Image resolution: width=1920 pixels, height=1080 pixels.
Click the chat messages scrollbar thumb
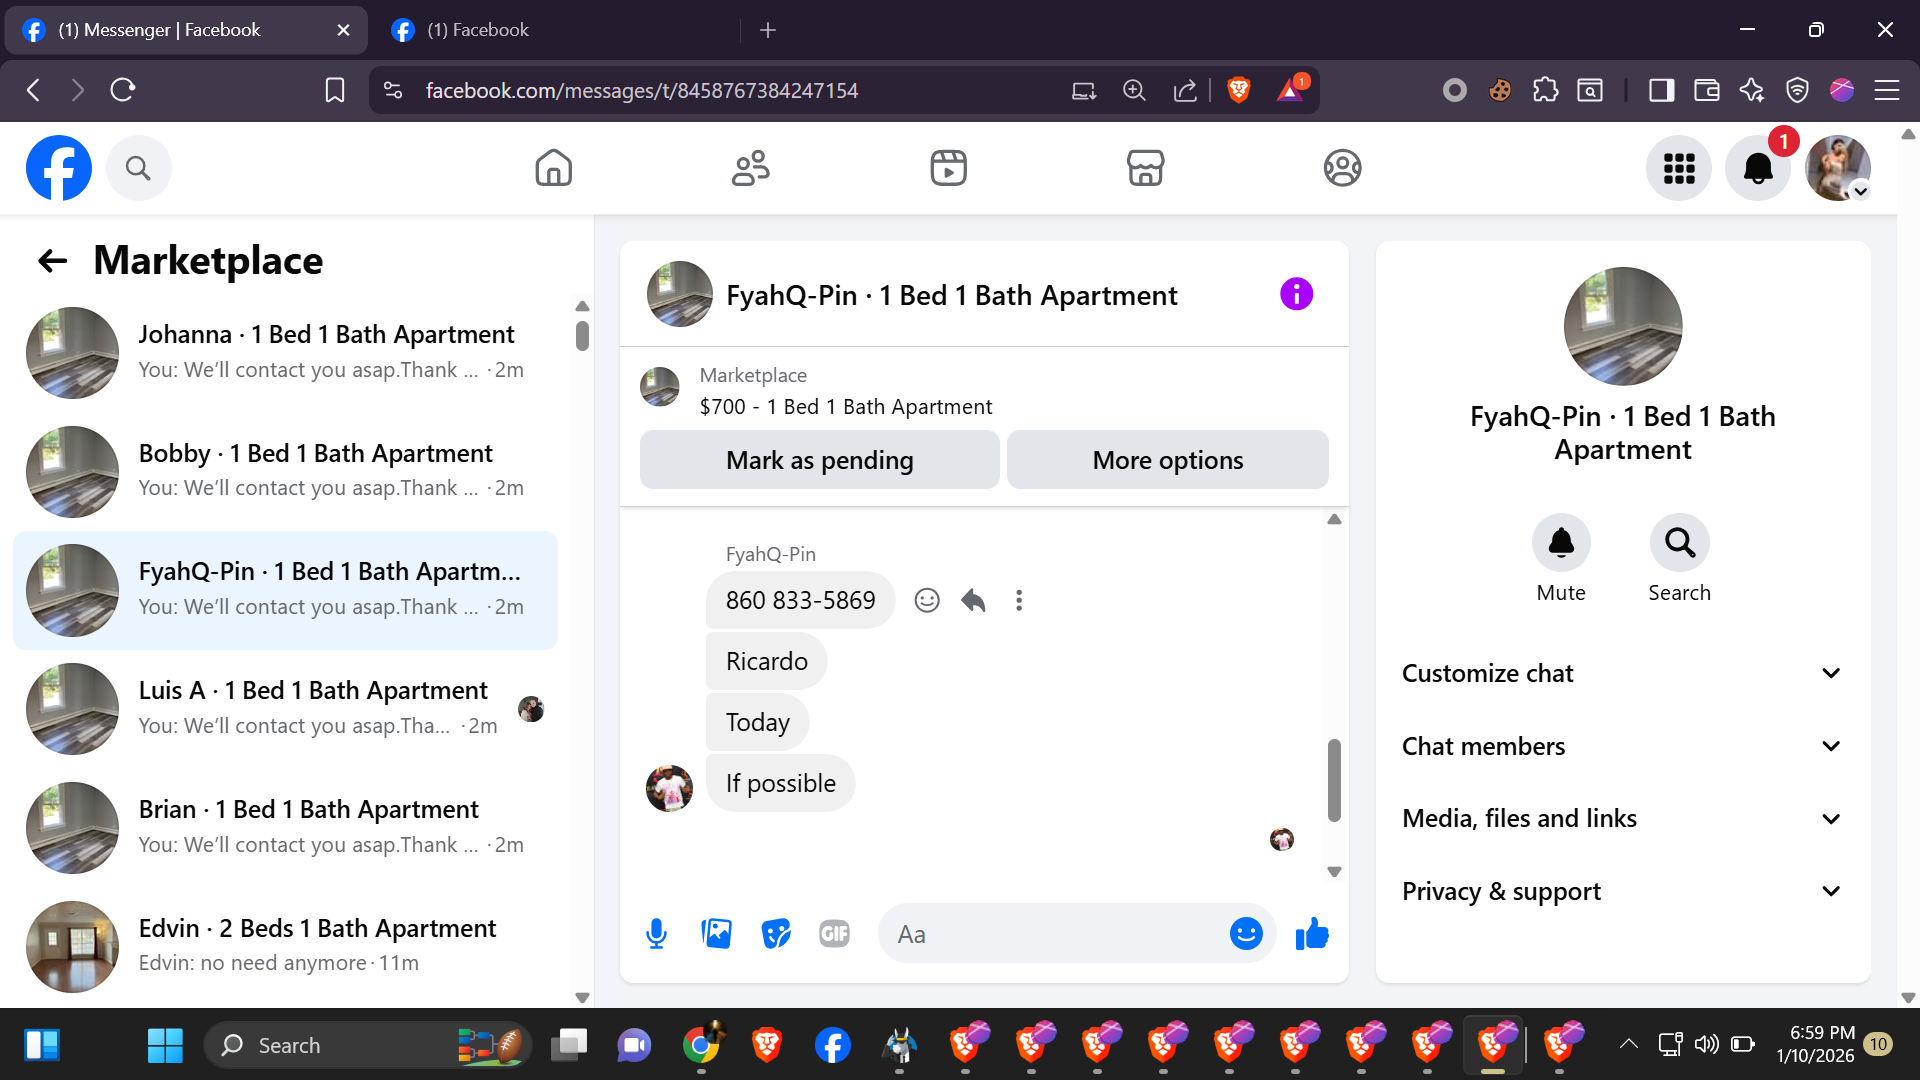coord(1334,780)
